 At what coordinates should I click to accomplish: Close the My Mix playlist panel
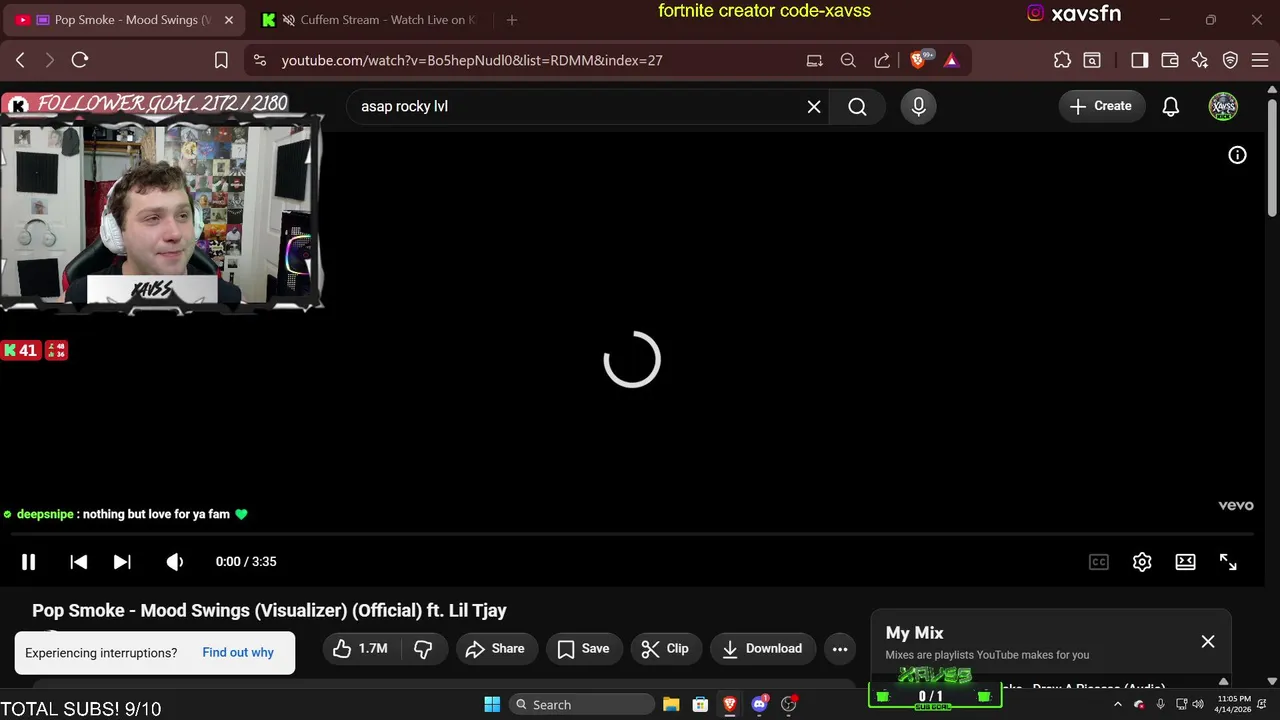pyautogui.click(x=1208, y=642)
